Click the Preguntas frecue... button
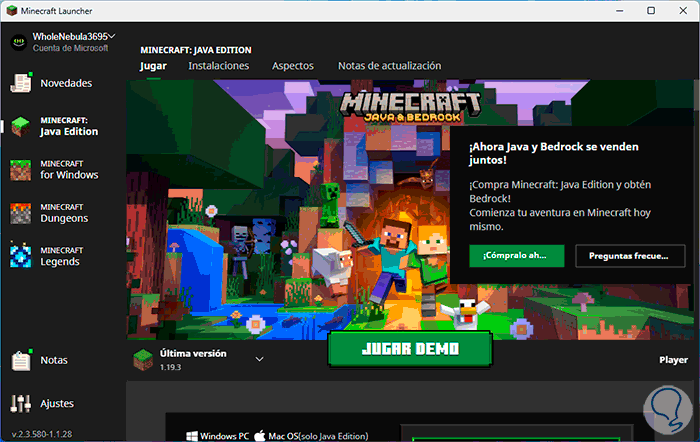700x442 pixels. [x=630, y=256]
